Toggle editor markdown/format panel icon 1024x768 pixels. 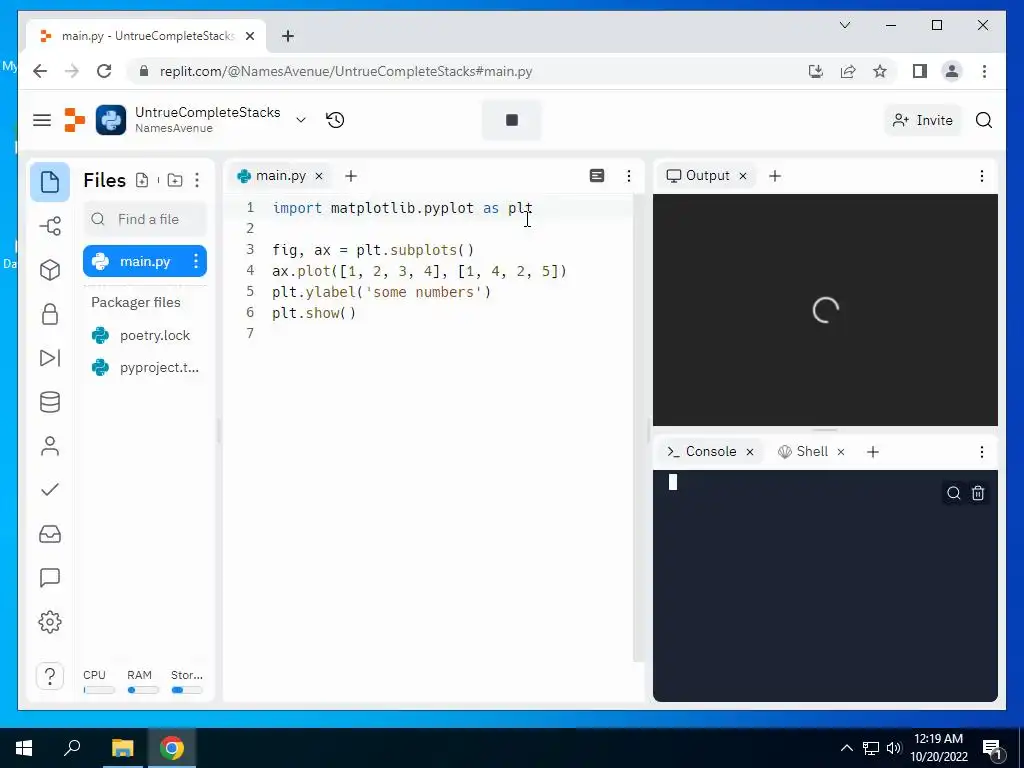(596, 176)
